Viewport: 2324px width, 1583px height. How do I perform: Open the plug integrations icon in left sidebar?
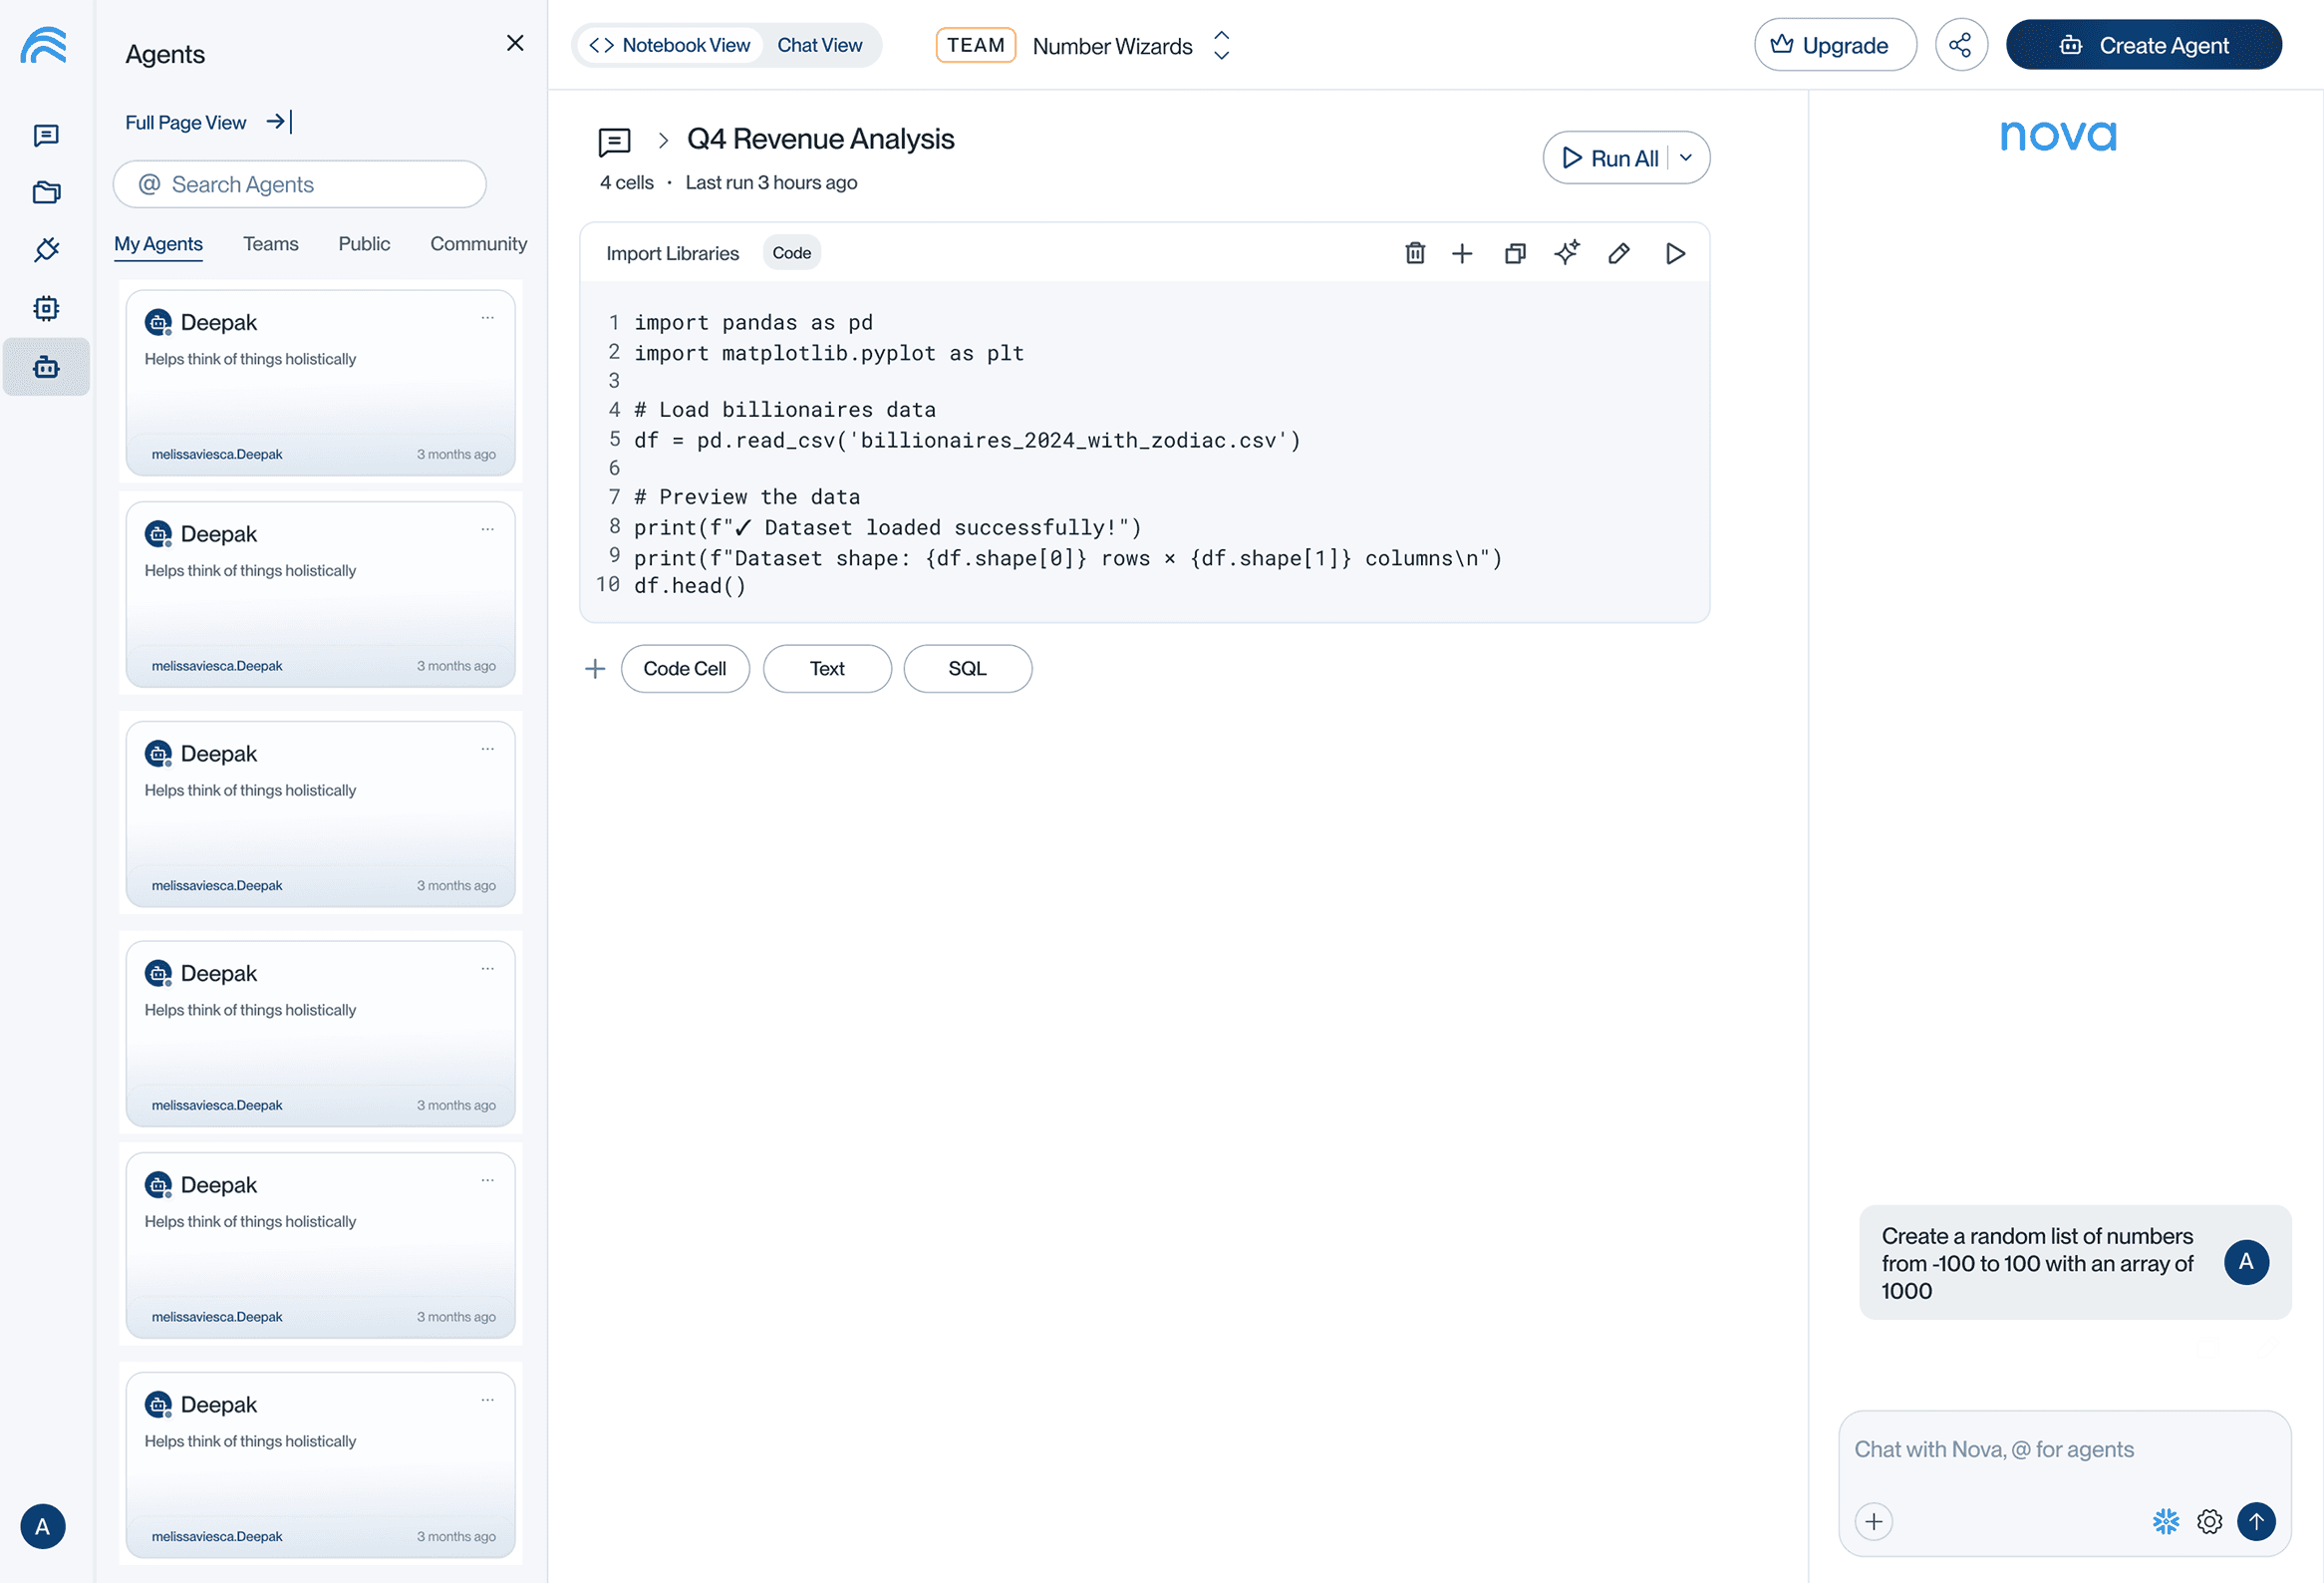coord(46,249)
